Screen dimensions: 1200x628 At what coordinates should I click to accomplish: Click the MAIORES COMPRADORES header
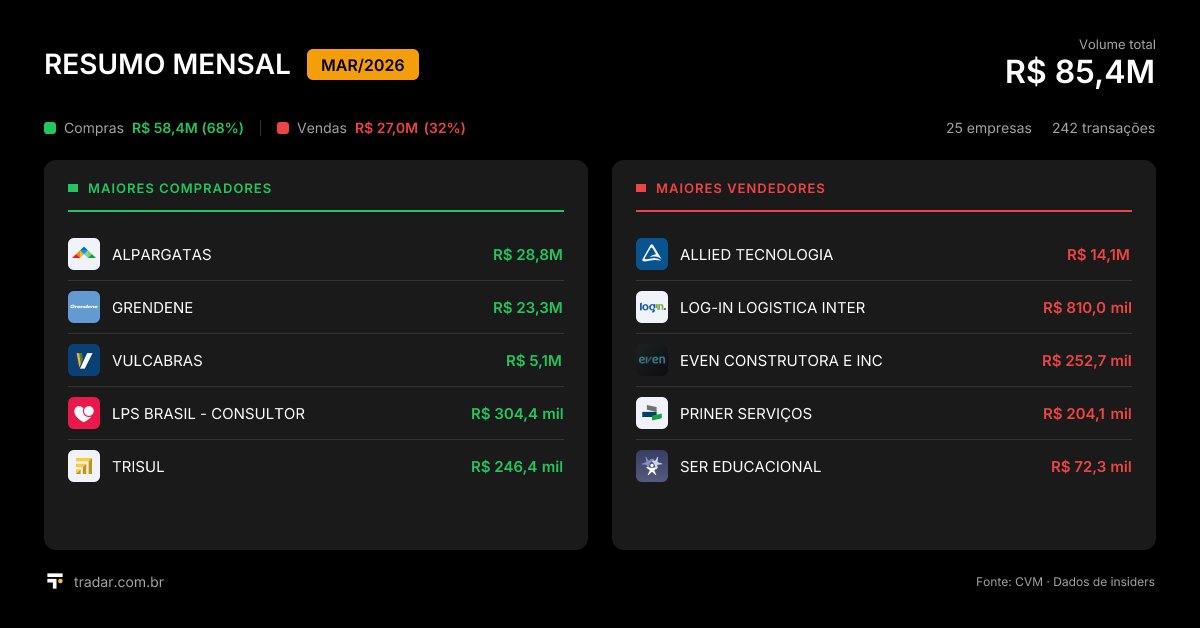click(x=180, y=188)
